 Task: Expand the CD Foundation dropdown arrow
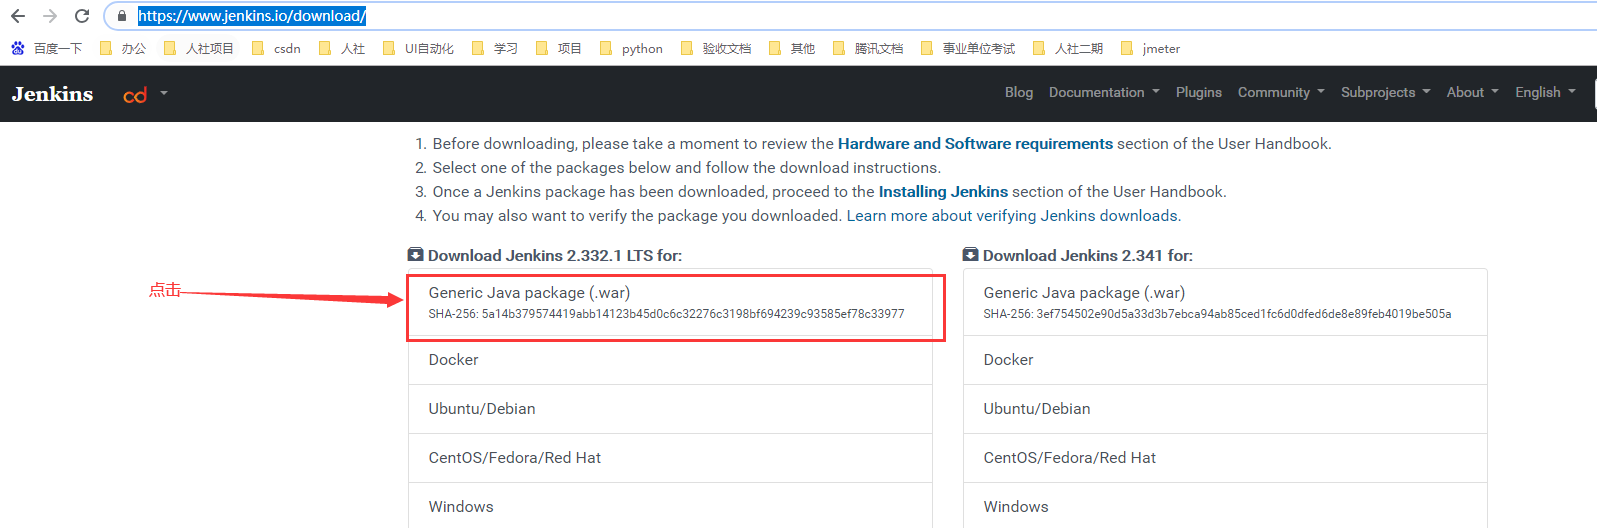pos(164,93)
